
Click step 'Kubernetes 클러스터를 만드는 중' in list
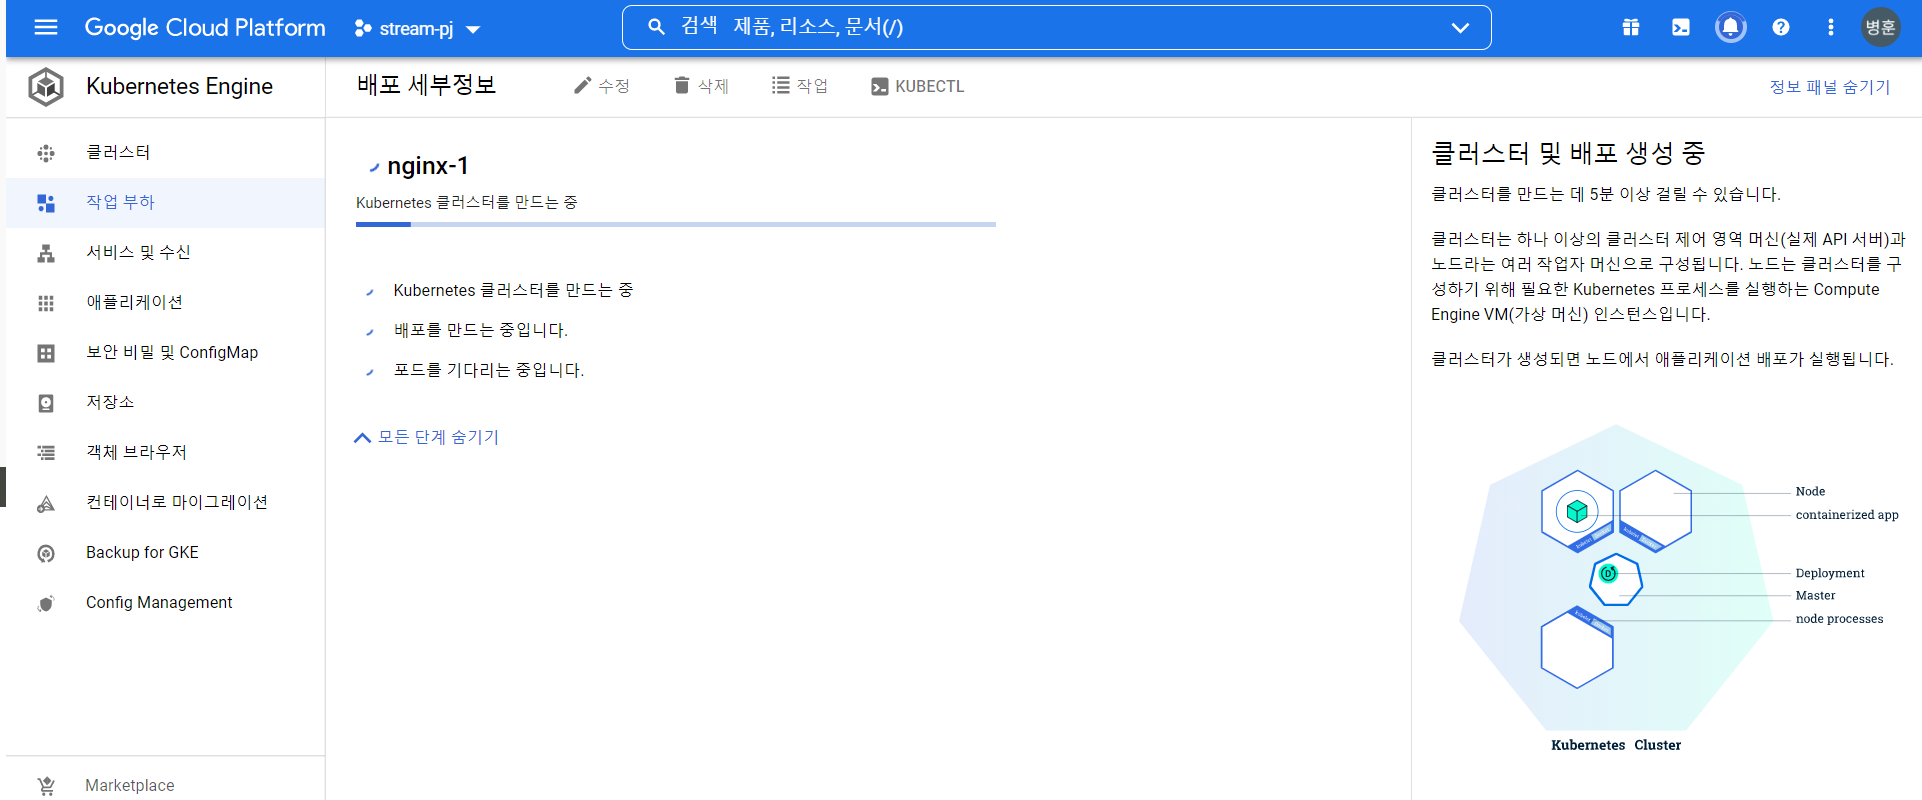[x=513, y=290]
